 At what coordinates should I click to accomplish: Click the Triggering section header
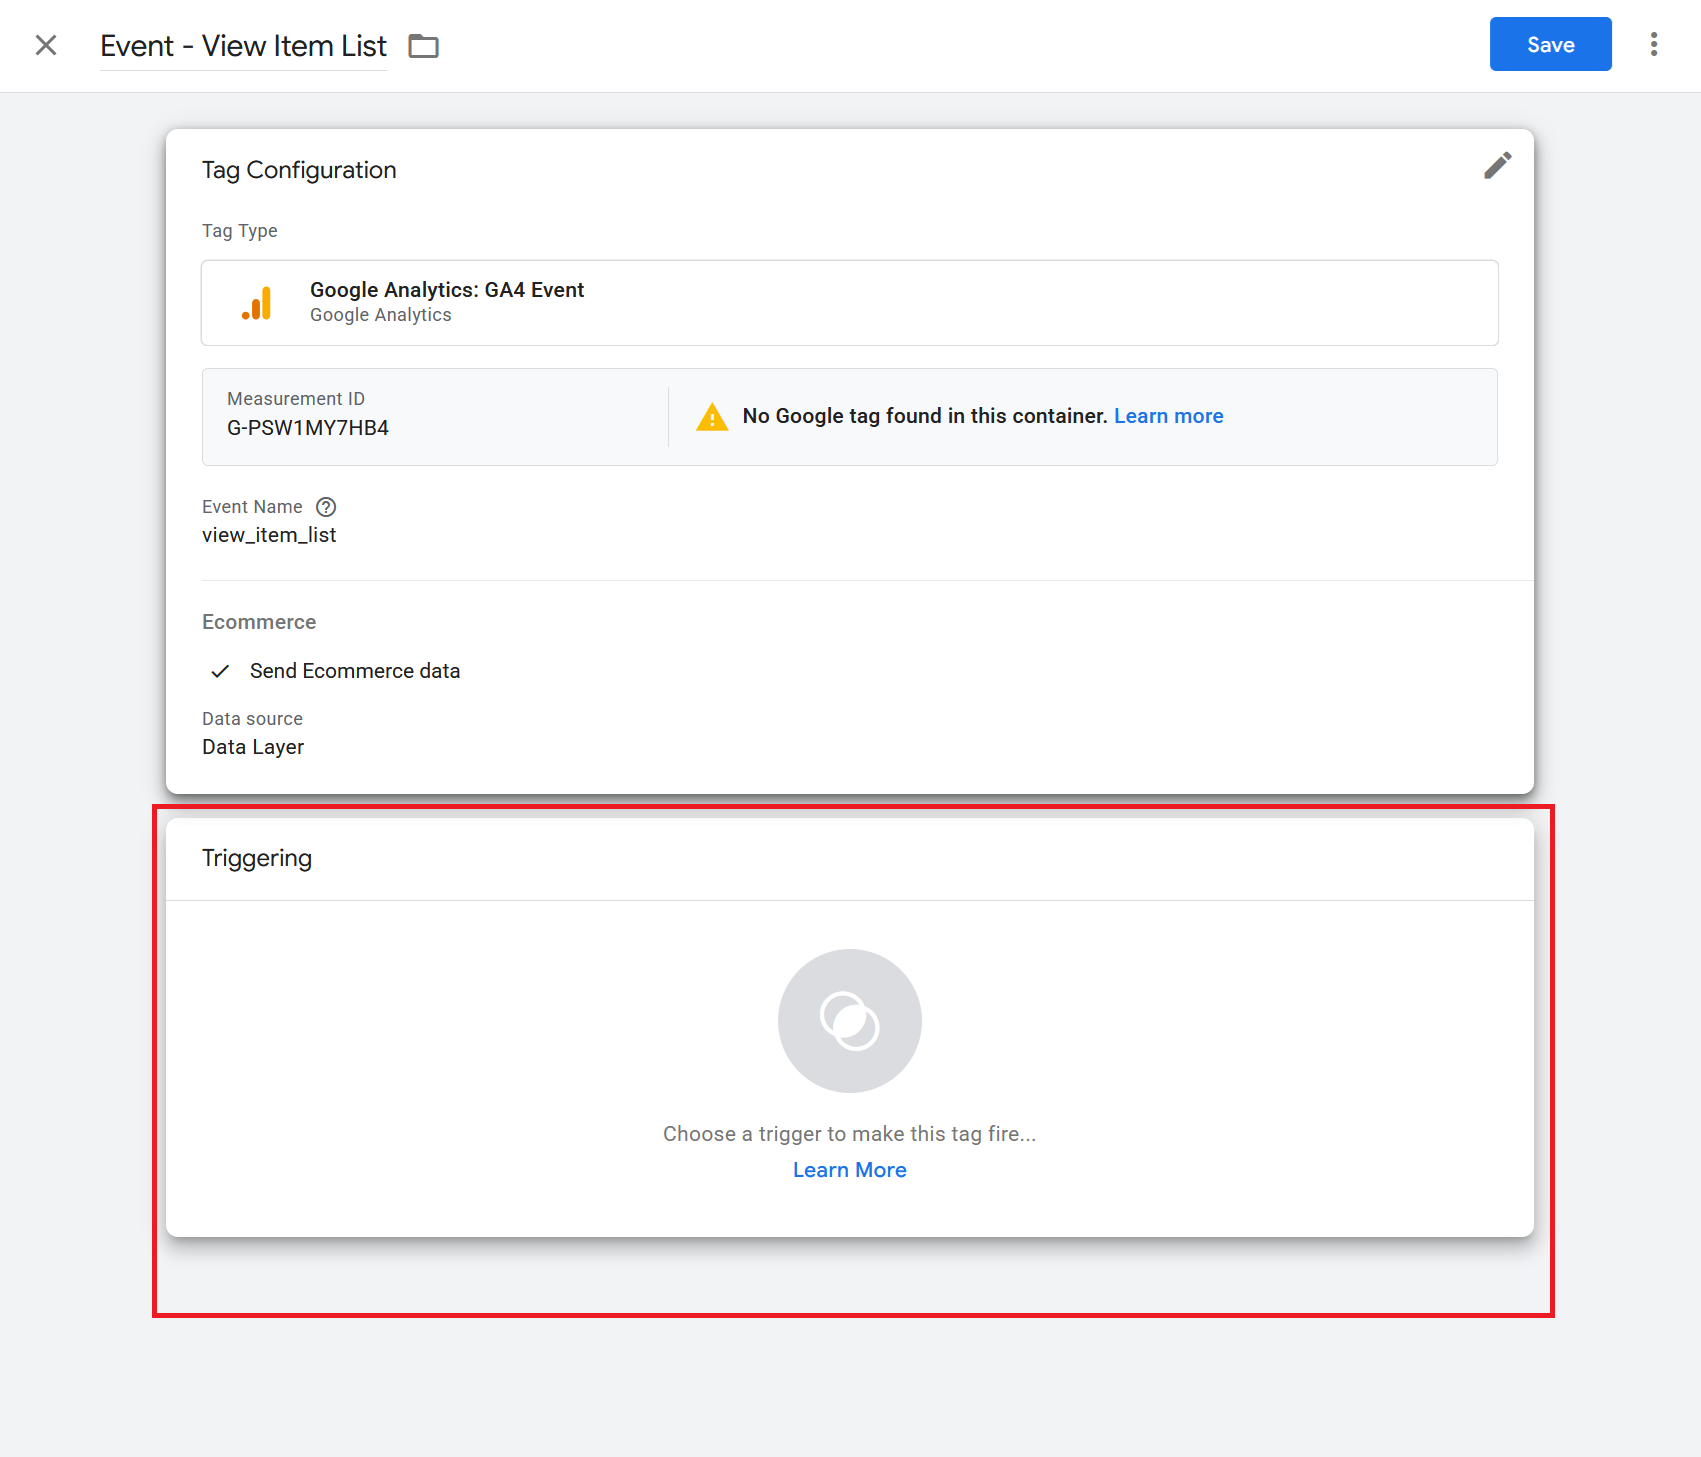[257, 858]
